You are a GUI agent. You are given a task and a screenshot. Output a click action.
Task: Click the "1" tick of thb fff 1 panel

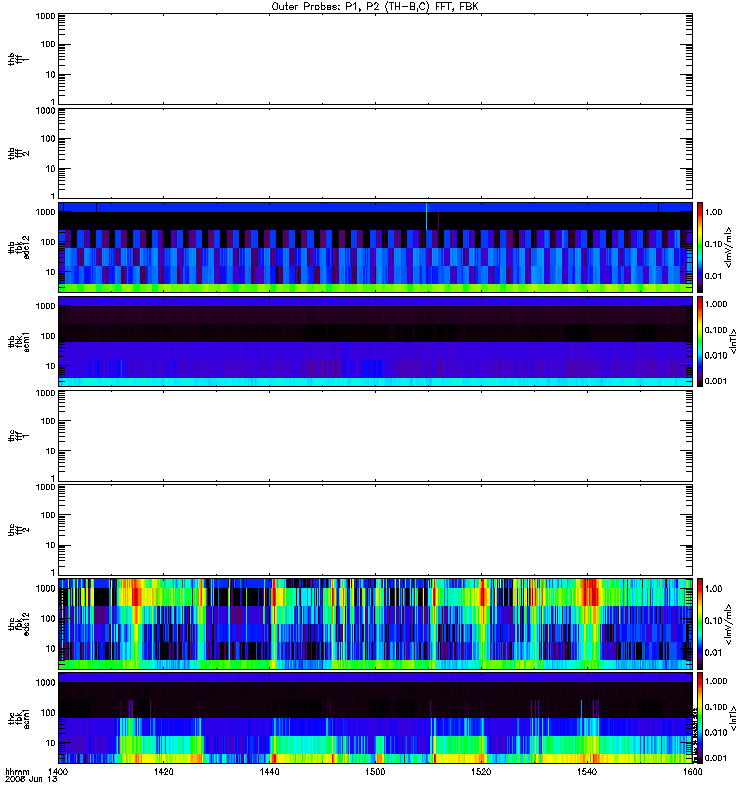pos(53,102)
